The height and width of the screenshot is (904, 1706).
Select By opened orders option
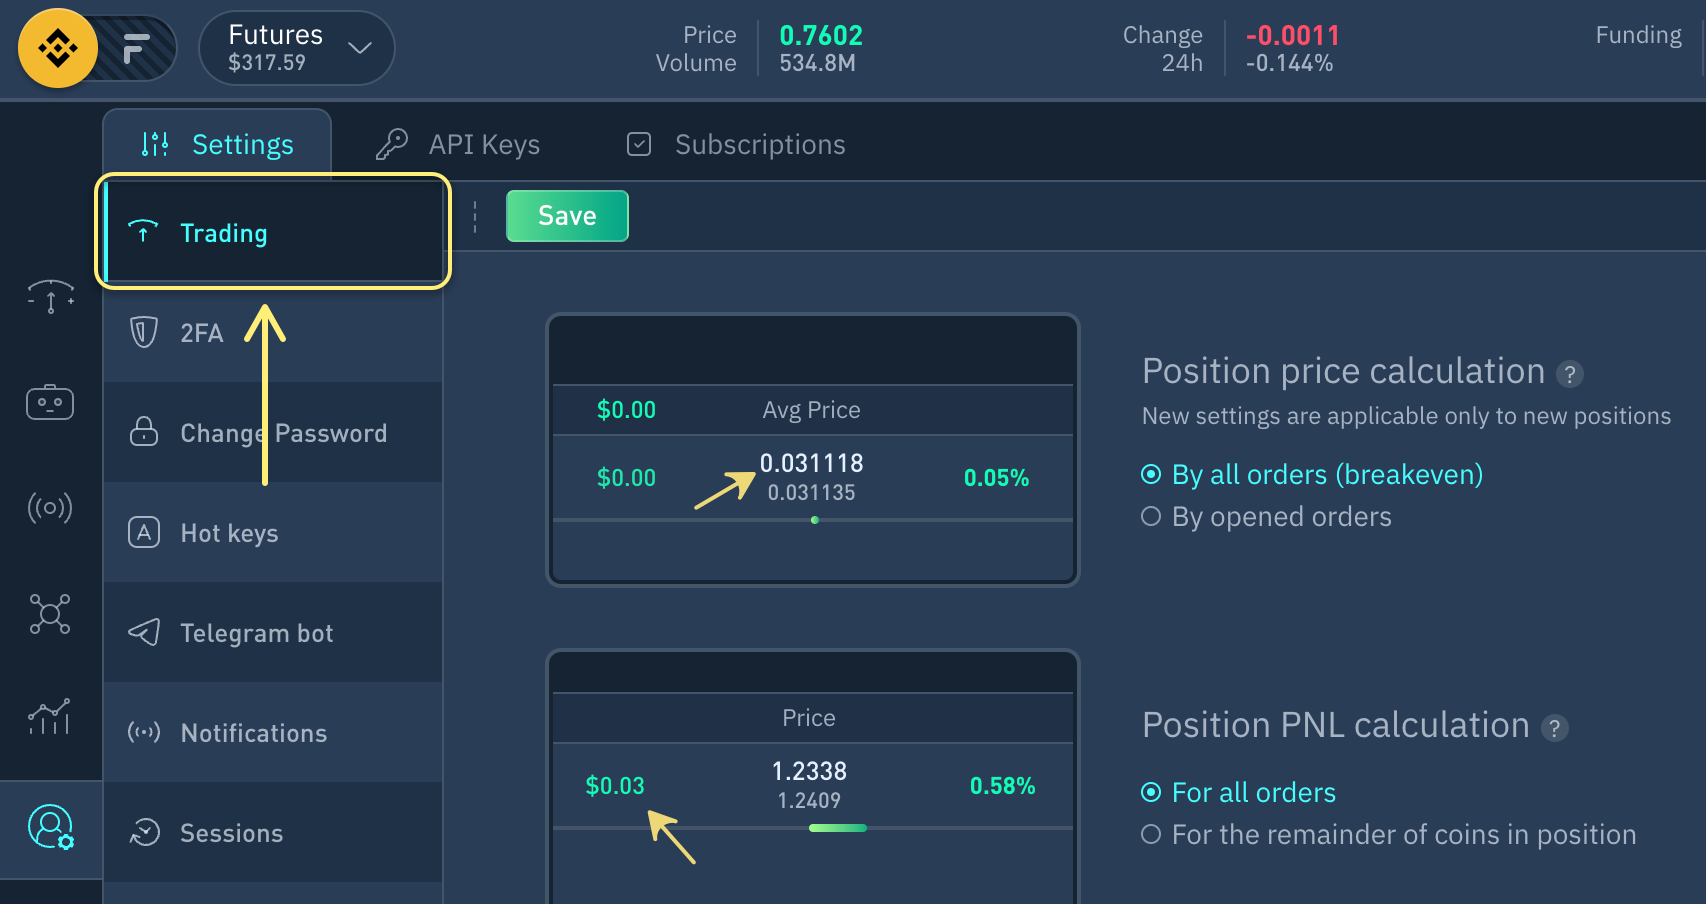click(1266, 516)
